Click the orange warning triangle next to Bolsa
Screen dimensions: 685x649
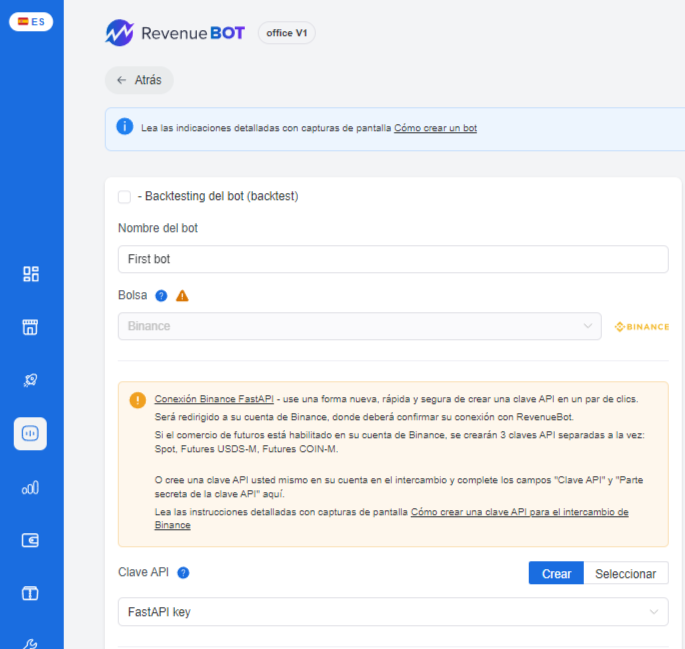coord(182,296)
